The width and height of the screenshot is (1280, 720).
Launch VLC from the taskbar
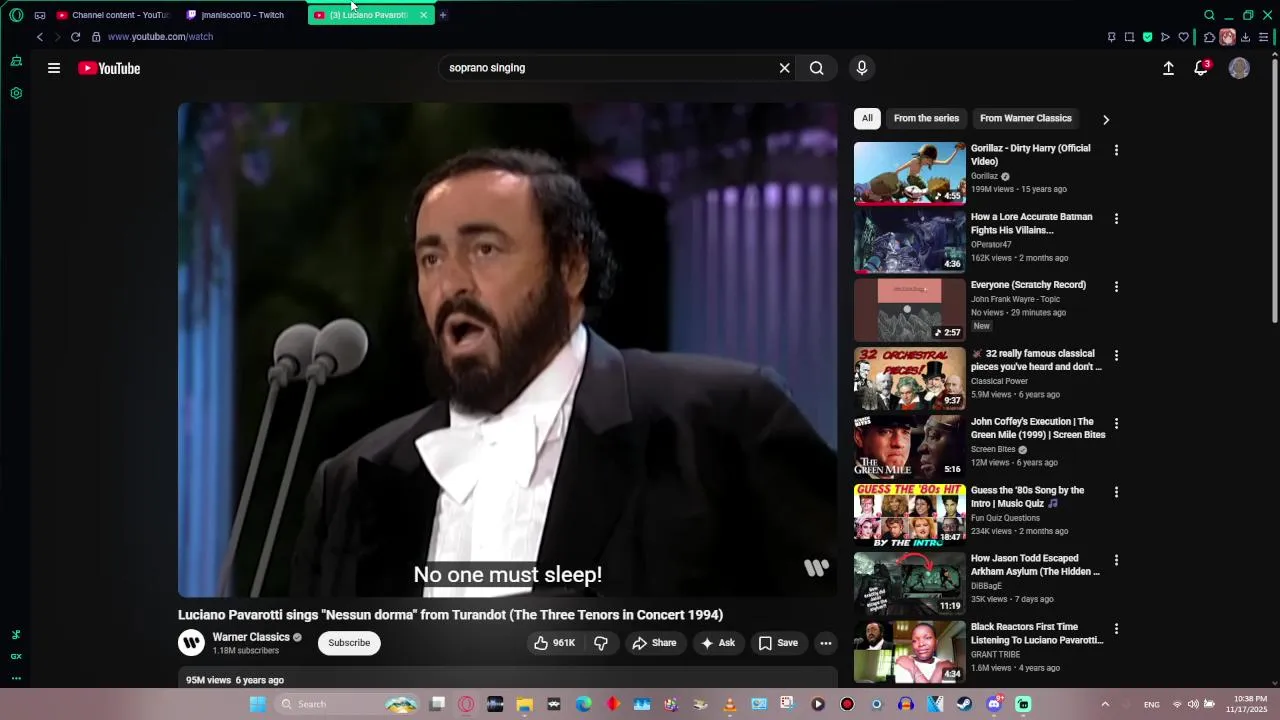coord(730,704)
